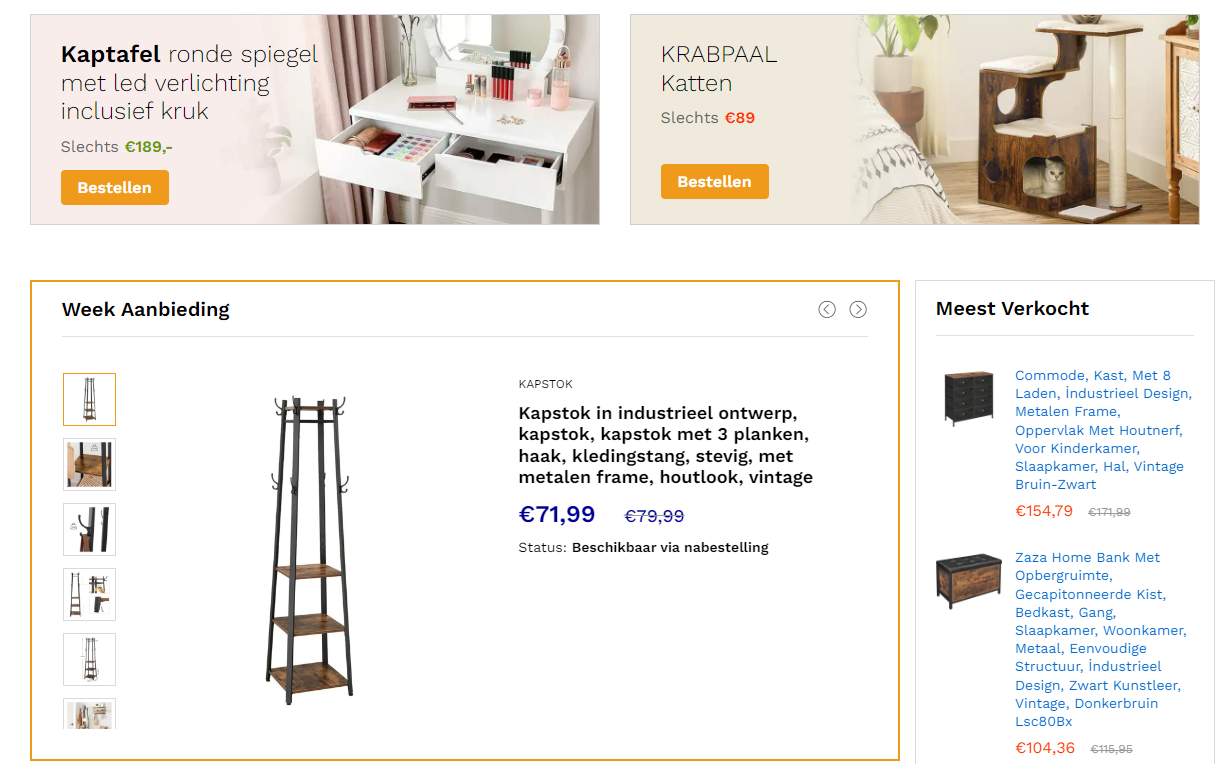This screenshot has height=764, width=1226.
Task: Select the first coat rack thumbnail
Action: click(x=89, y=399)
